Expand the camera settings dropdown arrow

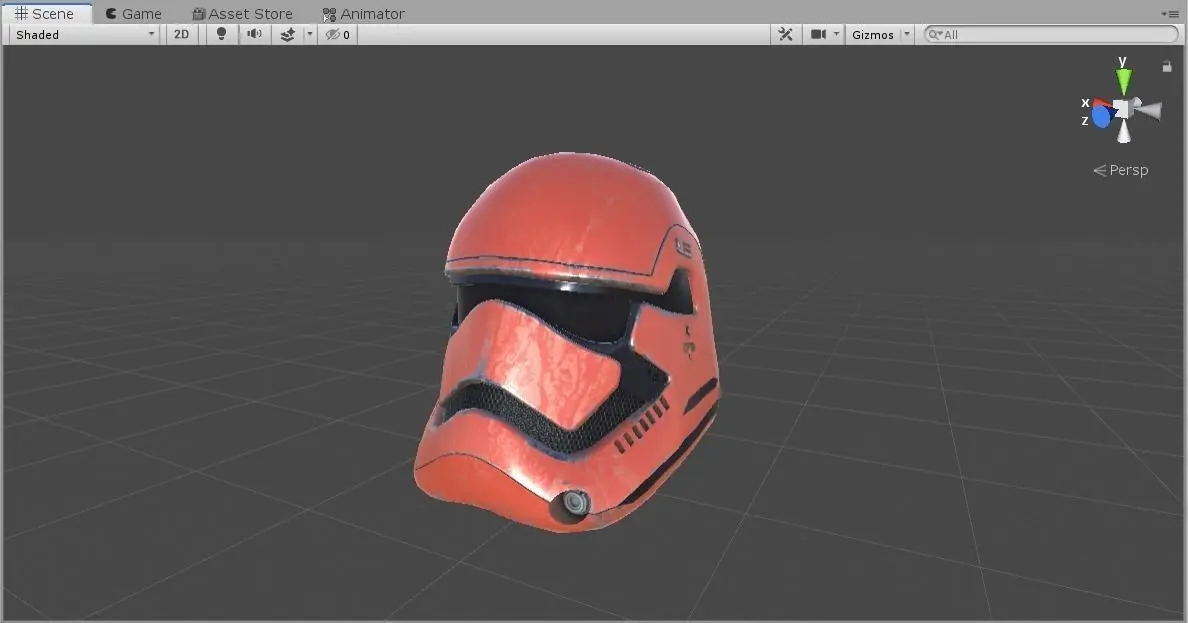pos(836,34)
